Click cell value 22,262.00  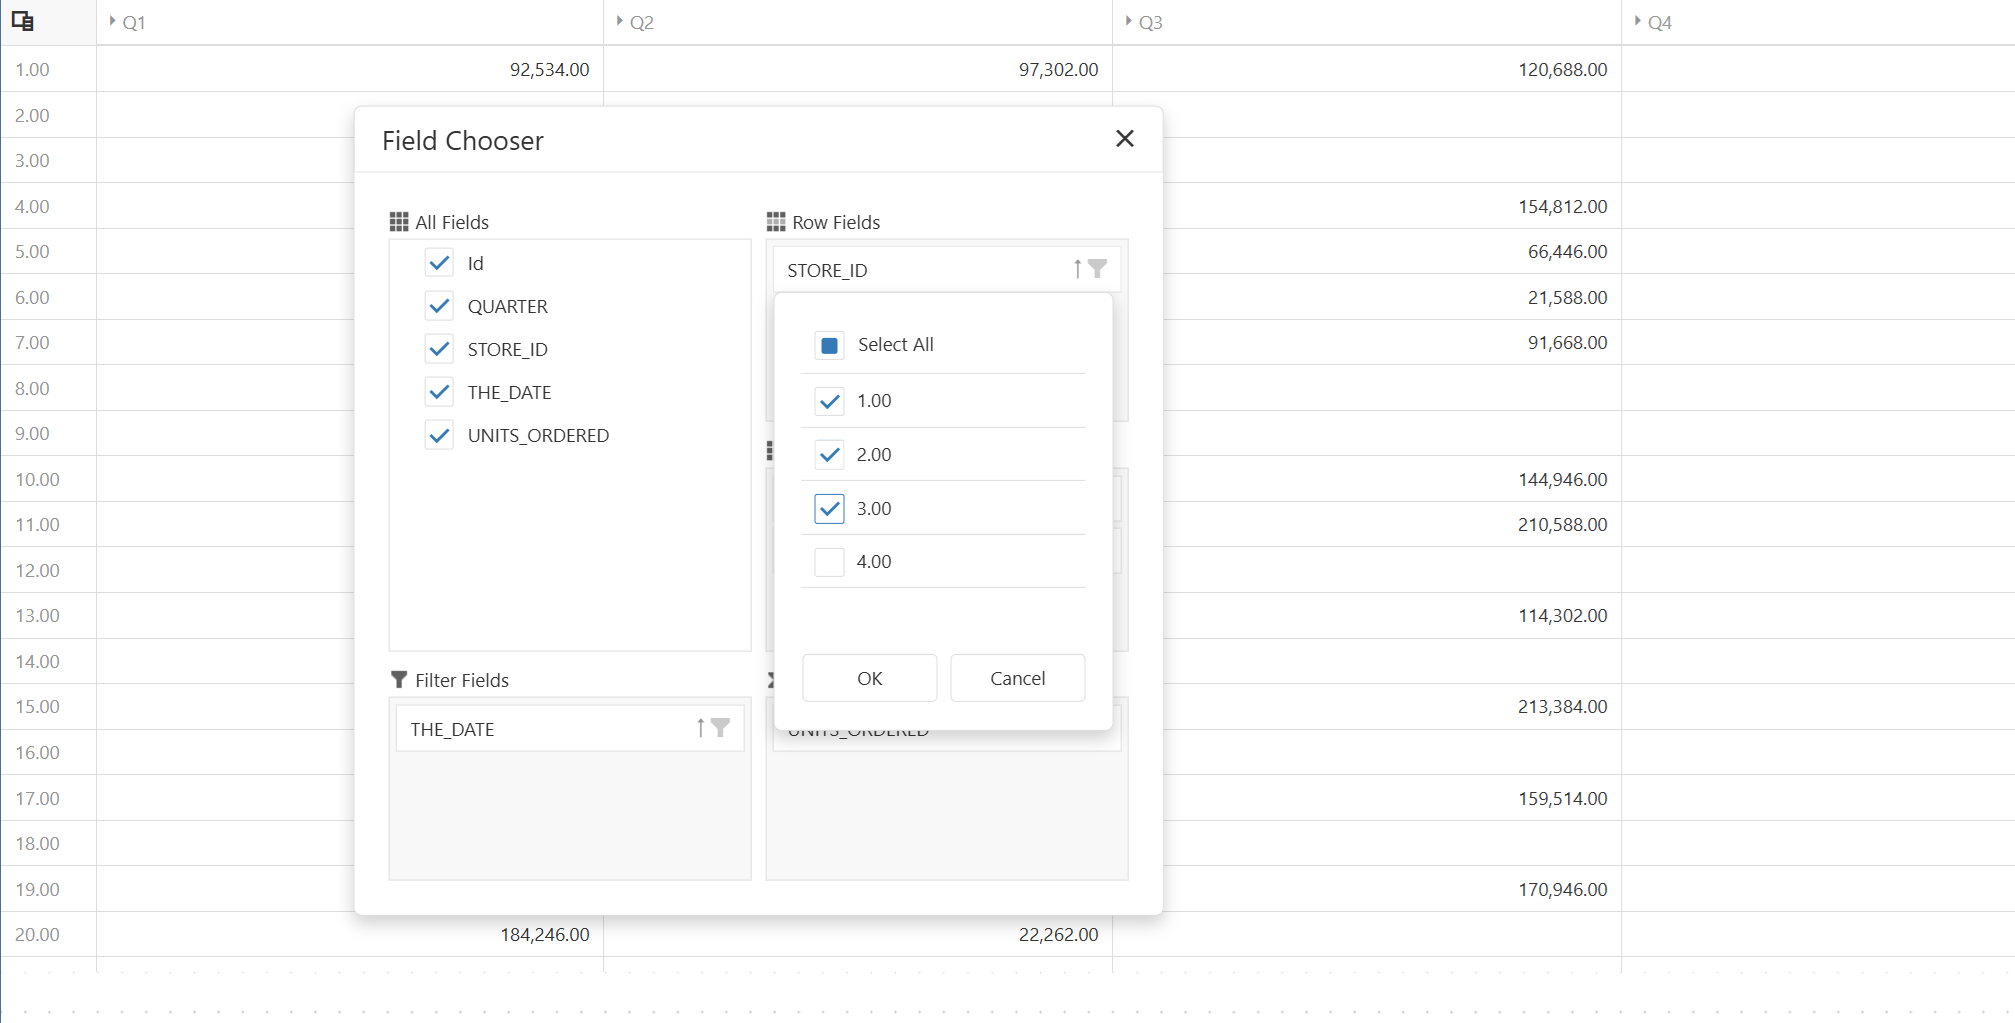pyautogui.click(x=1058, y=934)
